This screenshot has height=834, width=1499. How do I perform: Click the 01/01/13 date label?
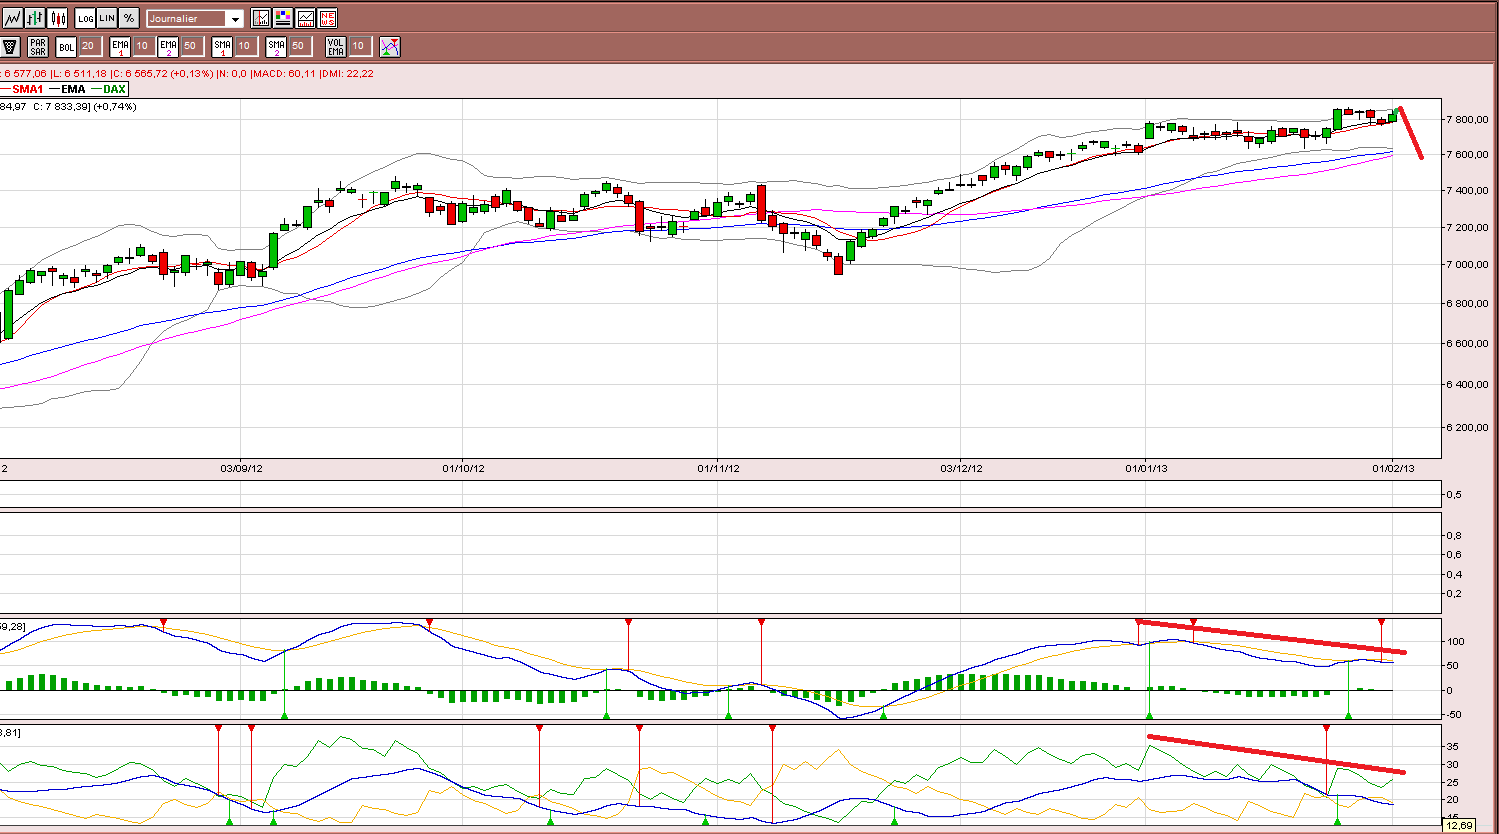[1146, 467]
